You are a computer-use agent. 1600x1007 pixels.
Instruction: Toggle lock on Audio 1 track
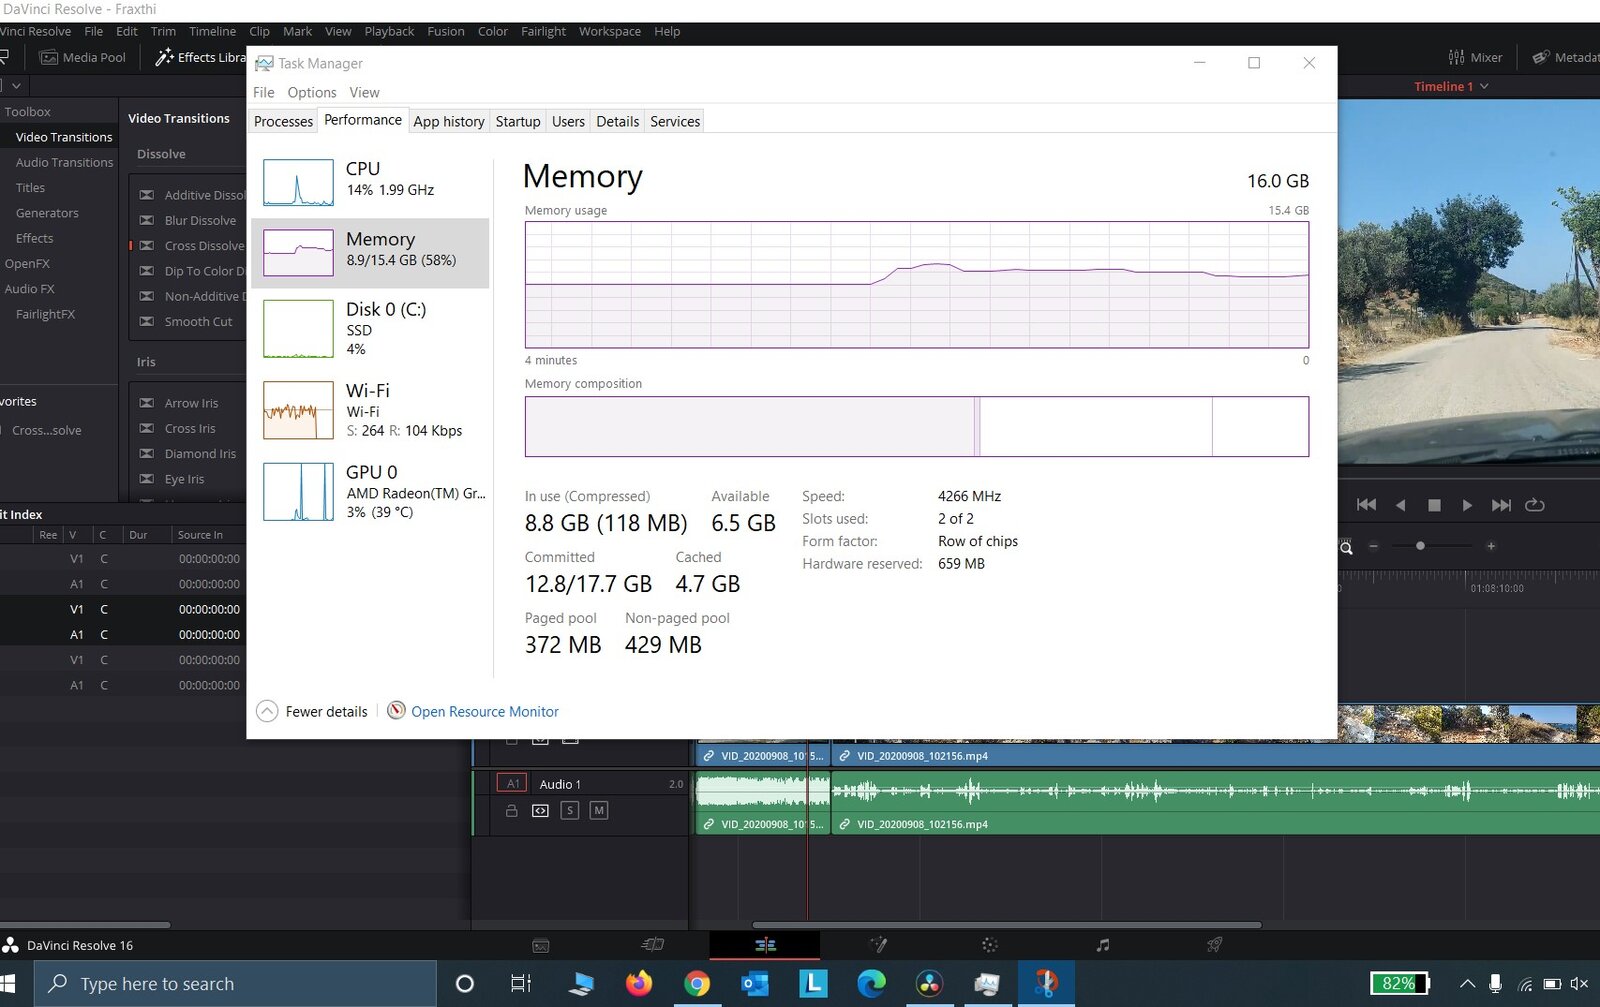(512, 811)
